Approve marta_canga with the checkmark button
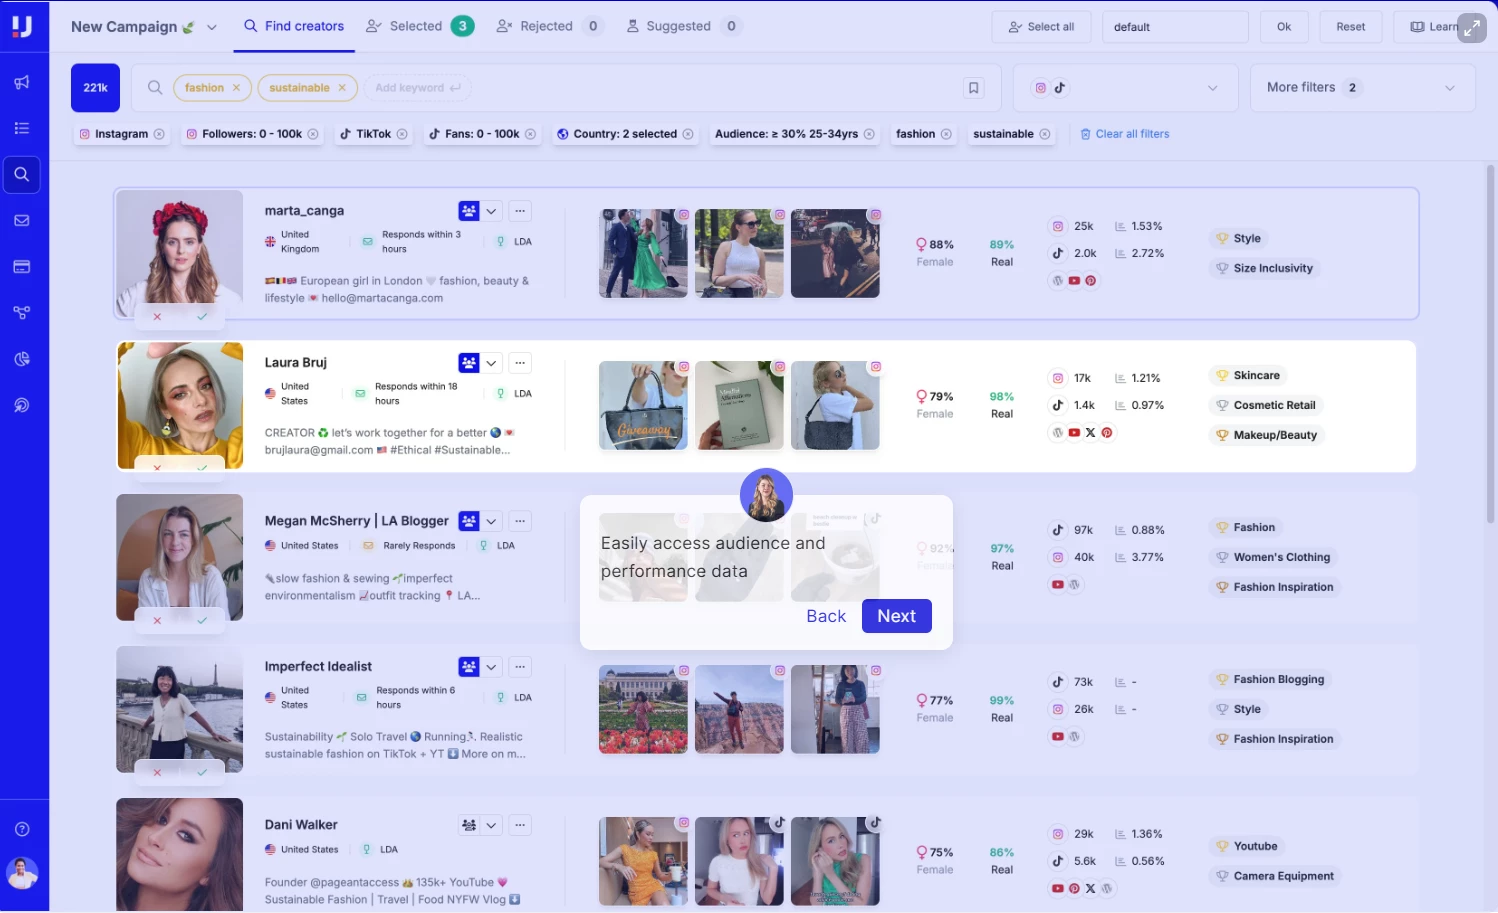This screenshot has width=1498, height=913. (202, 316)
